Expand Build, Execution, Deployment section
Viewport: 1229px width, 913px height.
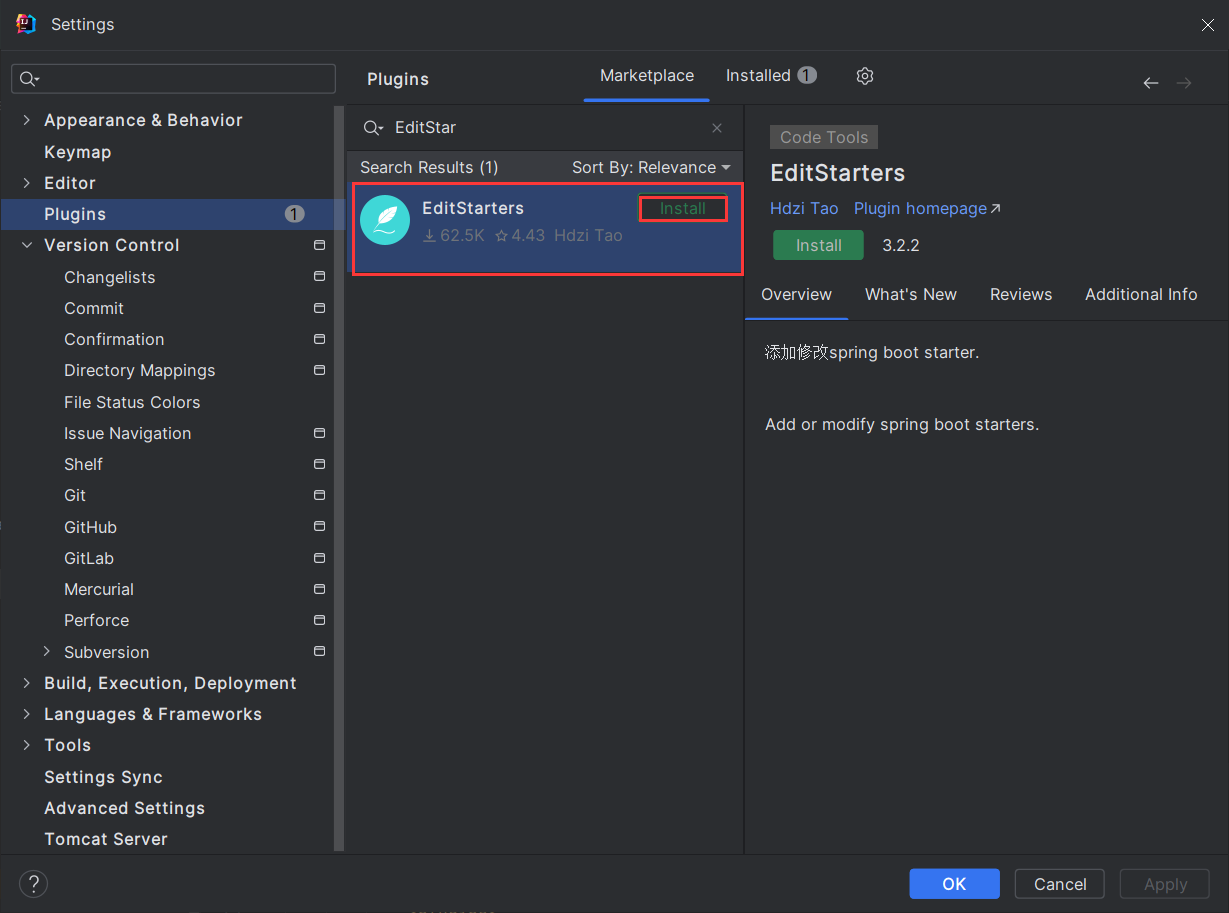point(26,683)
